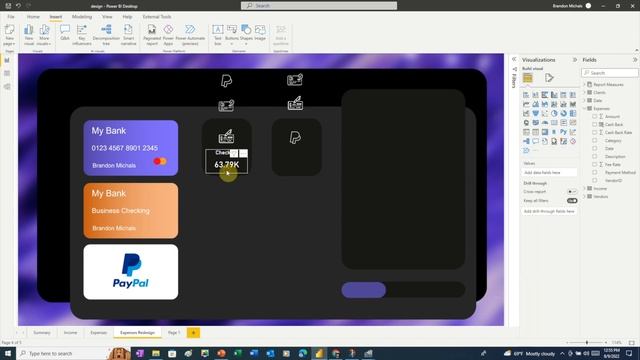
Task: Open more options on the 63.79K card
Action: pos(243,153)
